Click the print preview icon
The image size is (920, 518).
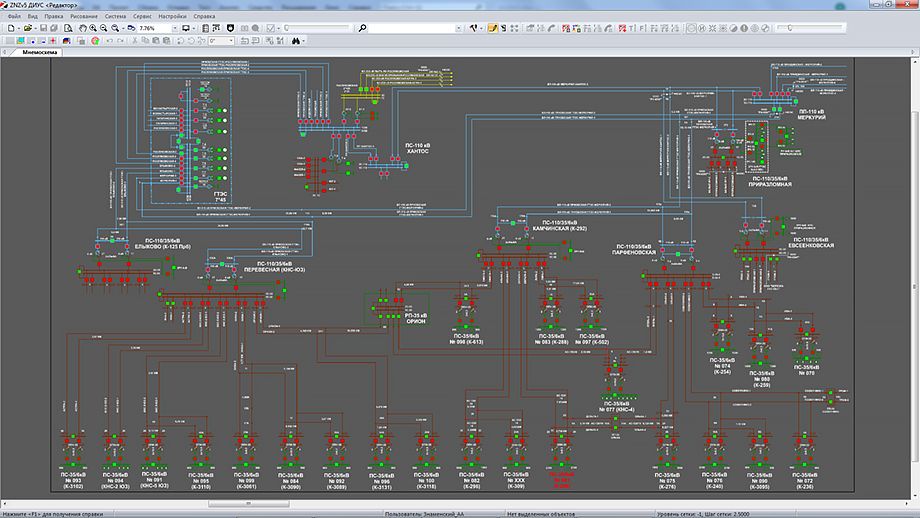click(70, 29)
